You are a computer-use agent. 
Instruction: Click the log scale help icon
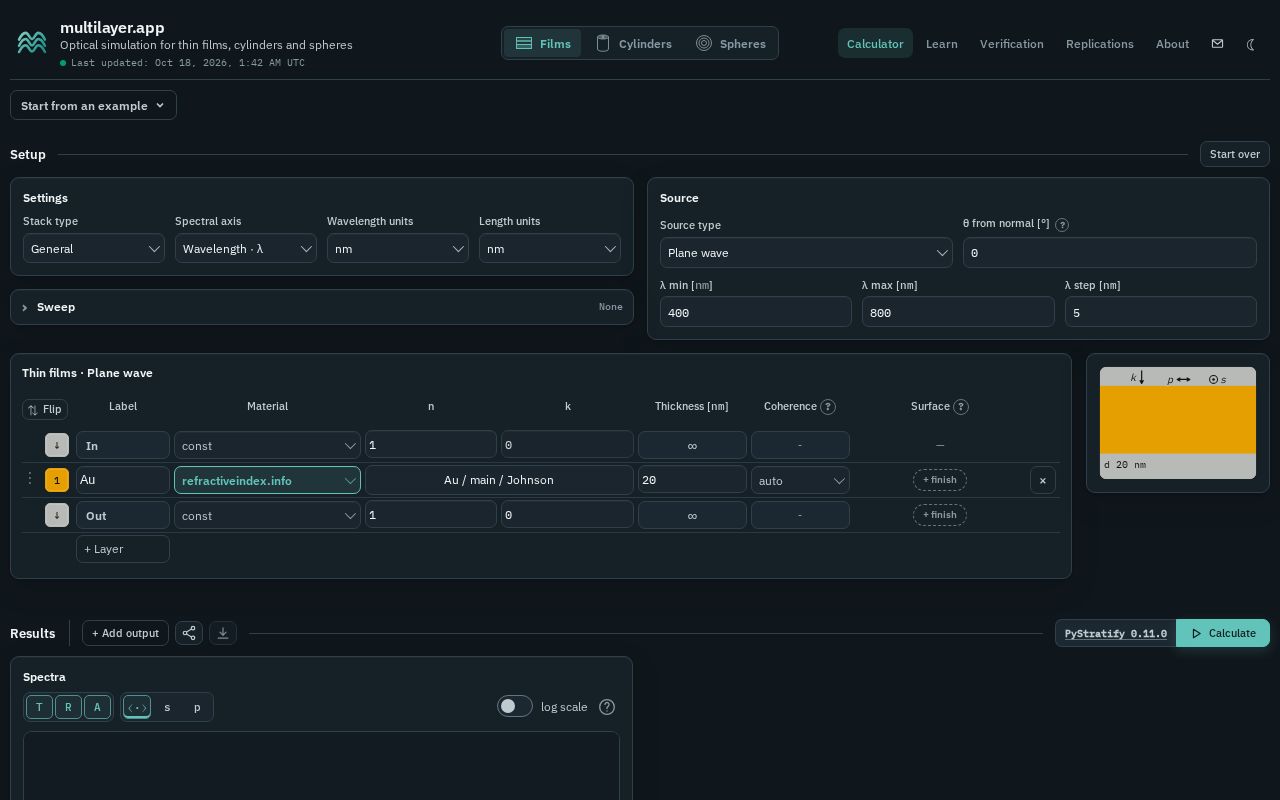point(607,707)
